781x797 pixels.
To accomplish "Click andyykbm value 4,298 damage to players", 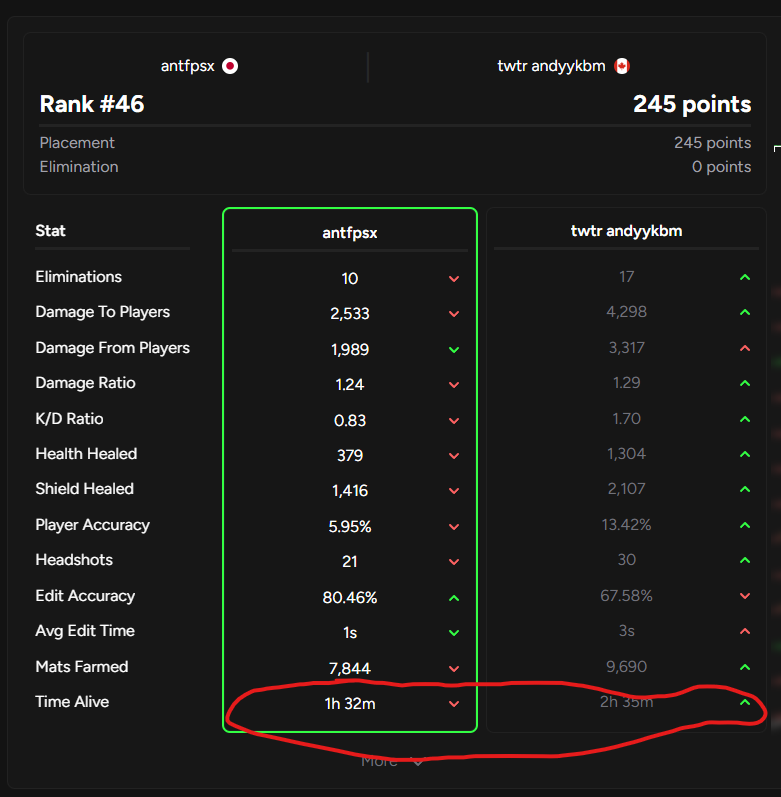I will coord(627,312).
